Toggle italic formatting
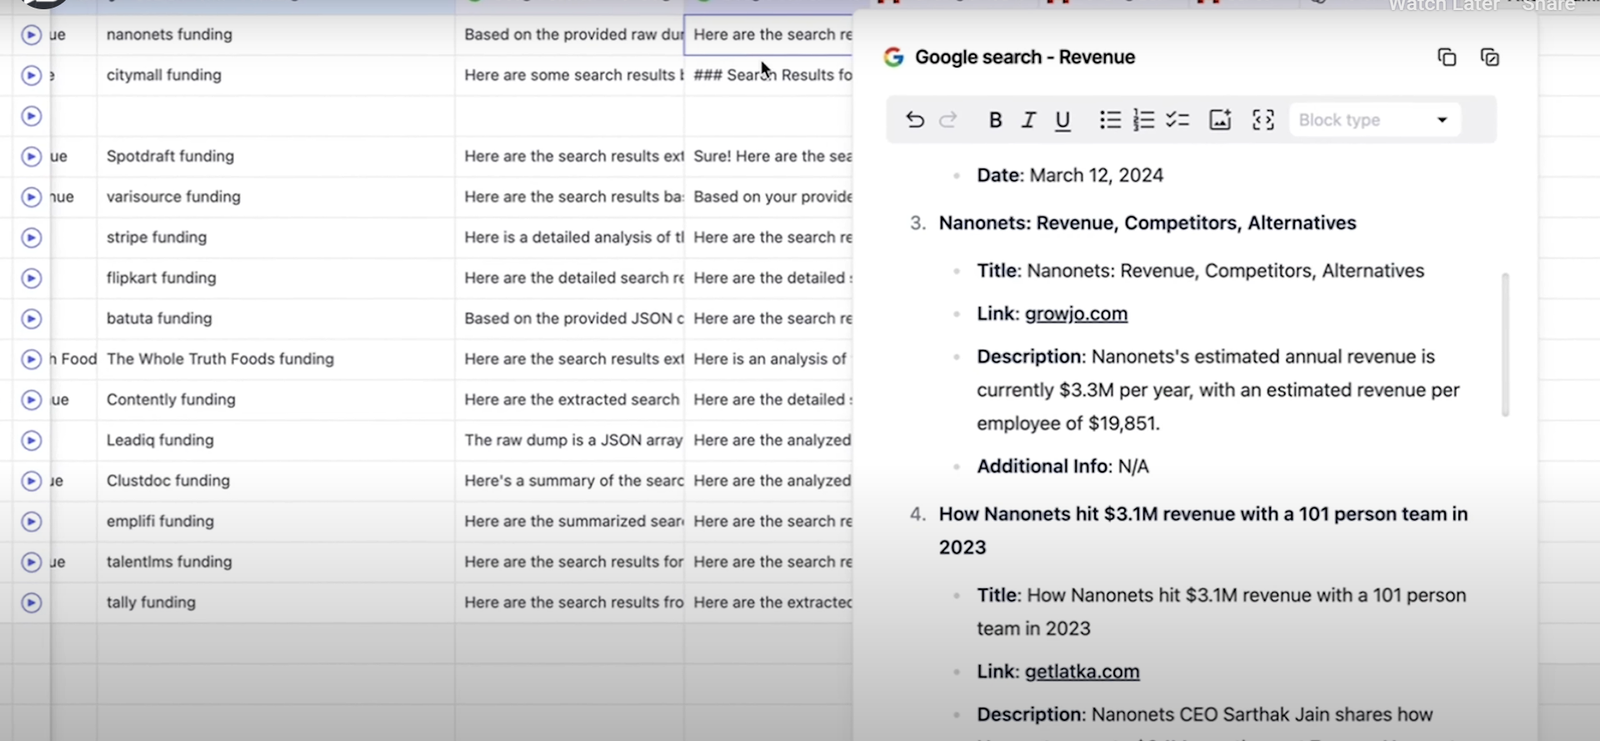Image resolution: width=1600 pixels, height=741 pixels. (x=1028, y=120)
